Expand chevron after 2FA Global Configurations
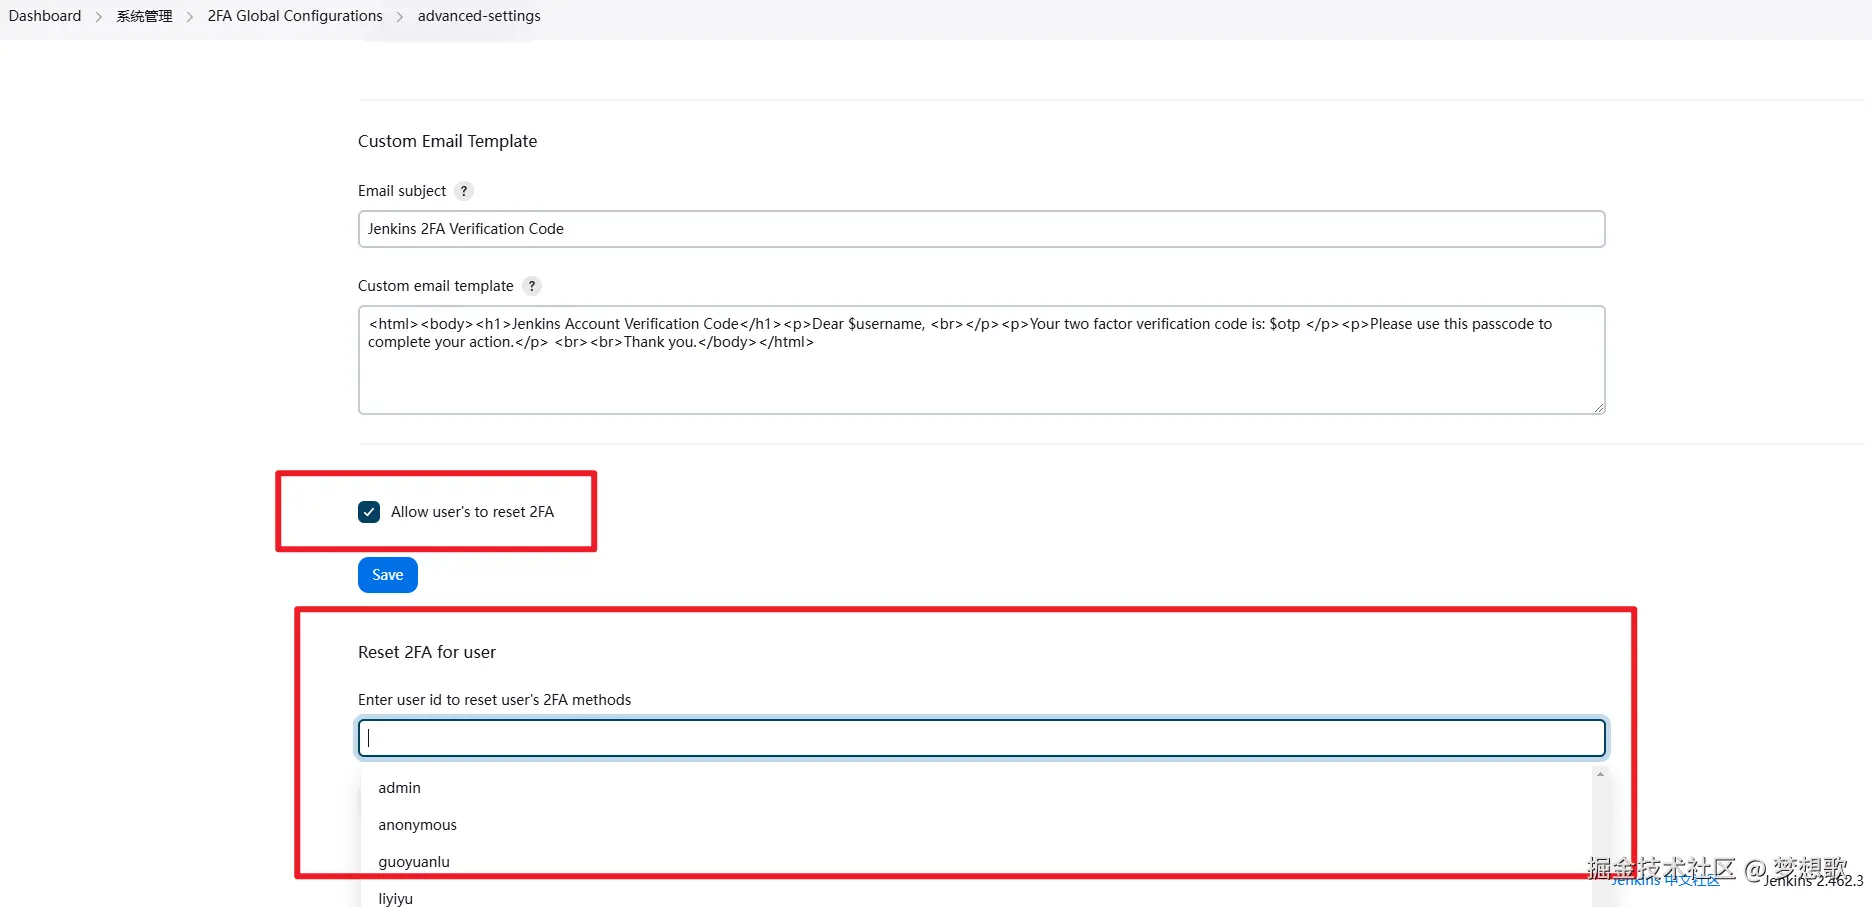 click(x=400, y=17)
